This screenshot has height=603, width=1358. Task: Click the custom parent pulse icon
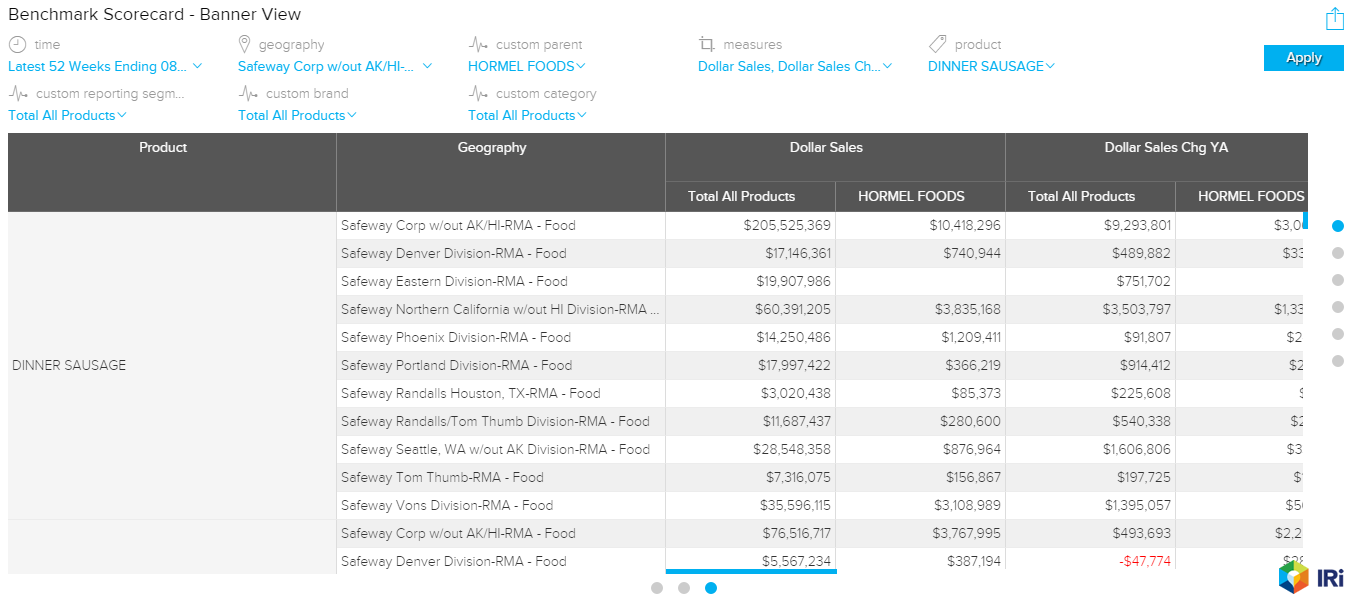tap(478, 44)
